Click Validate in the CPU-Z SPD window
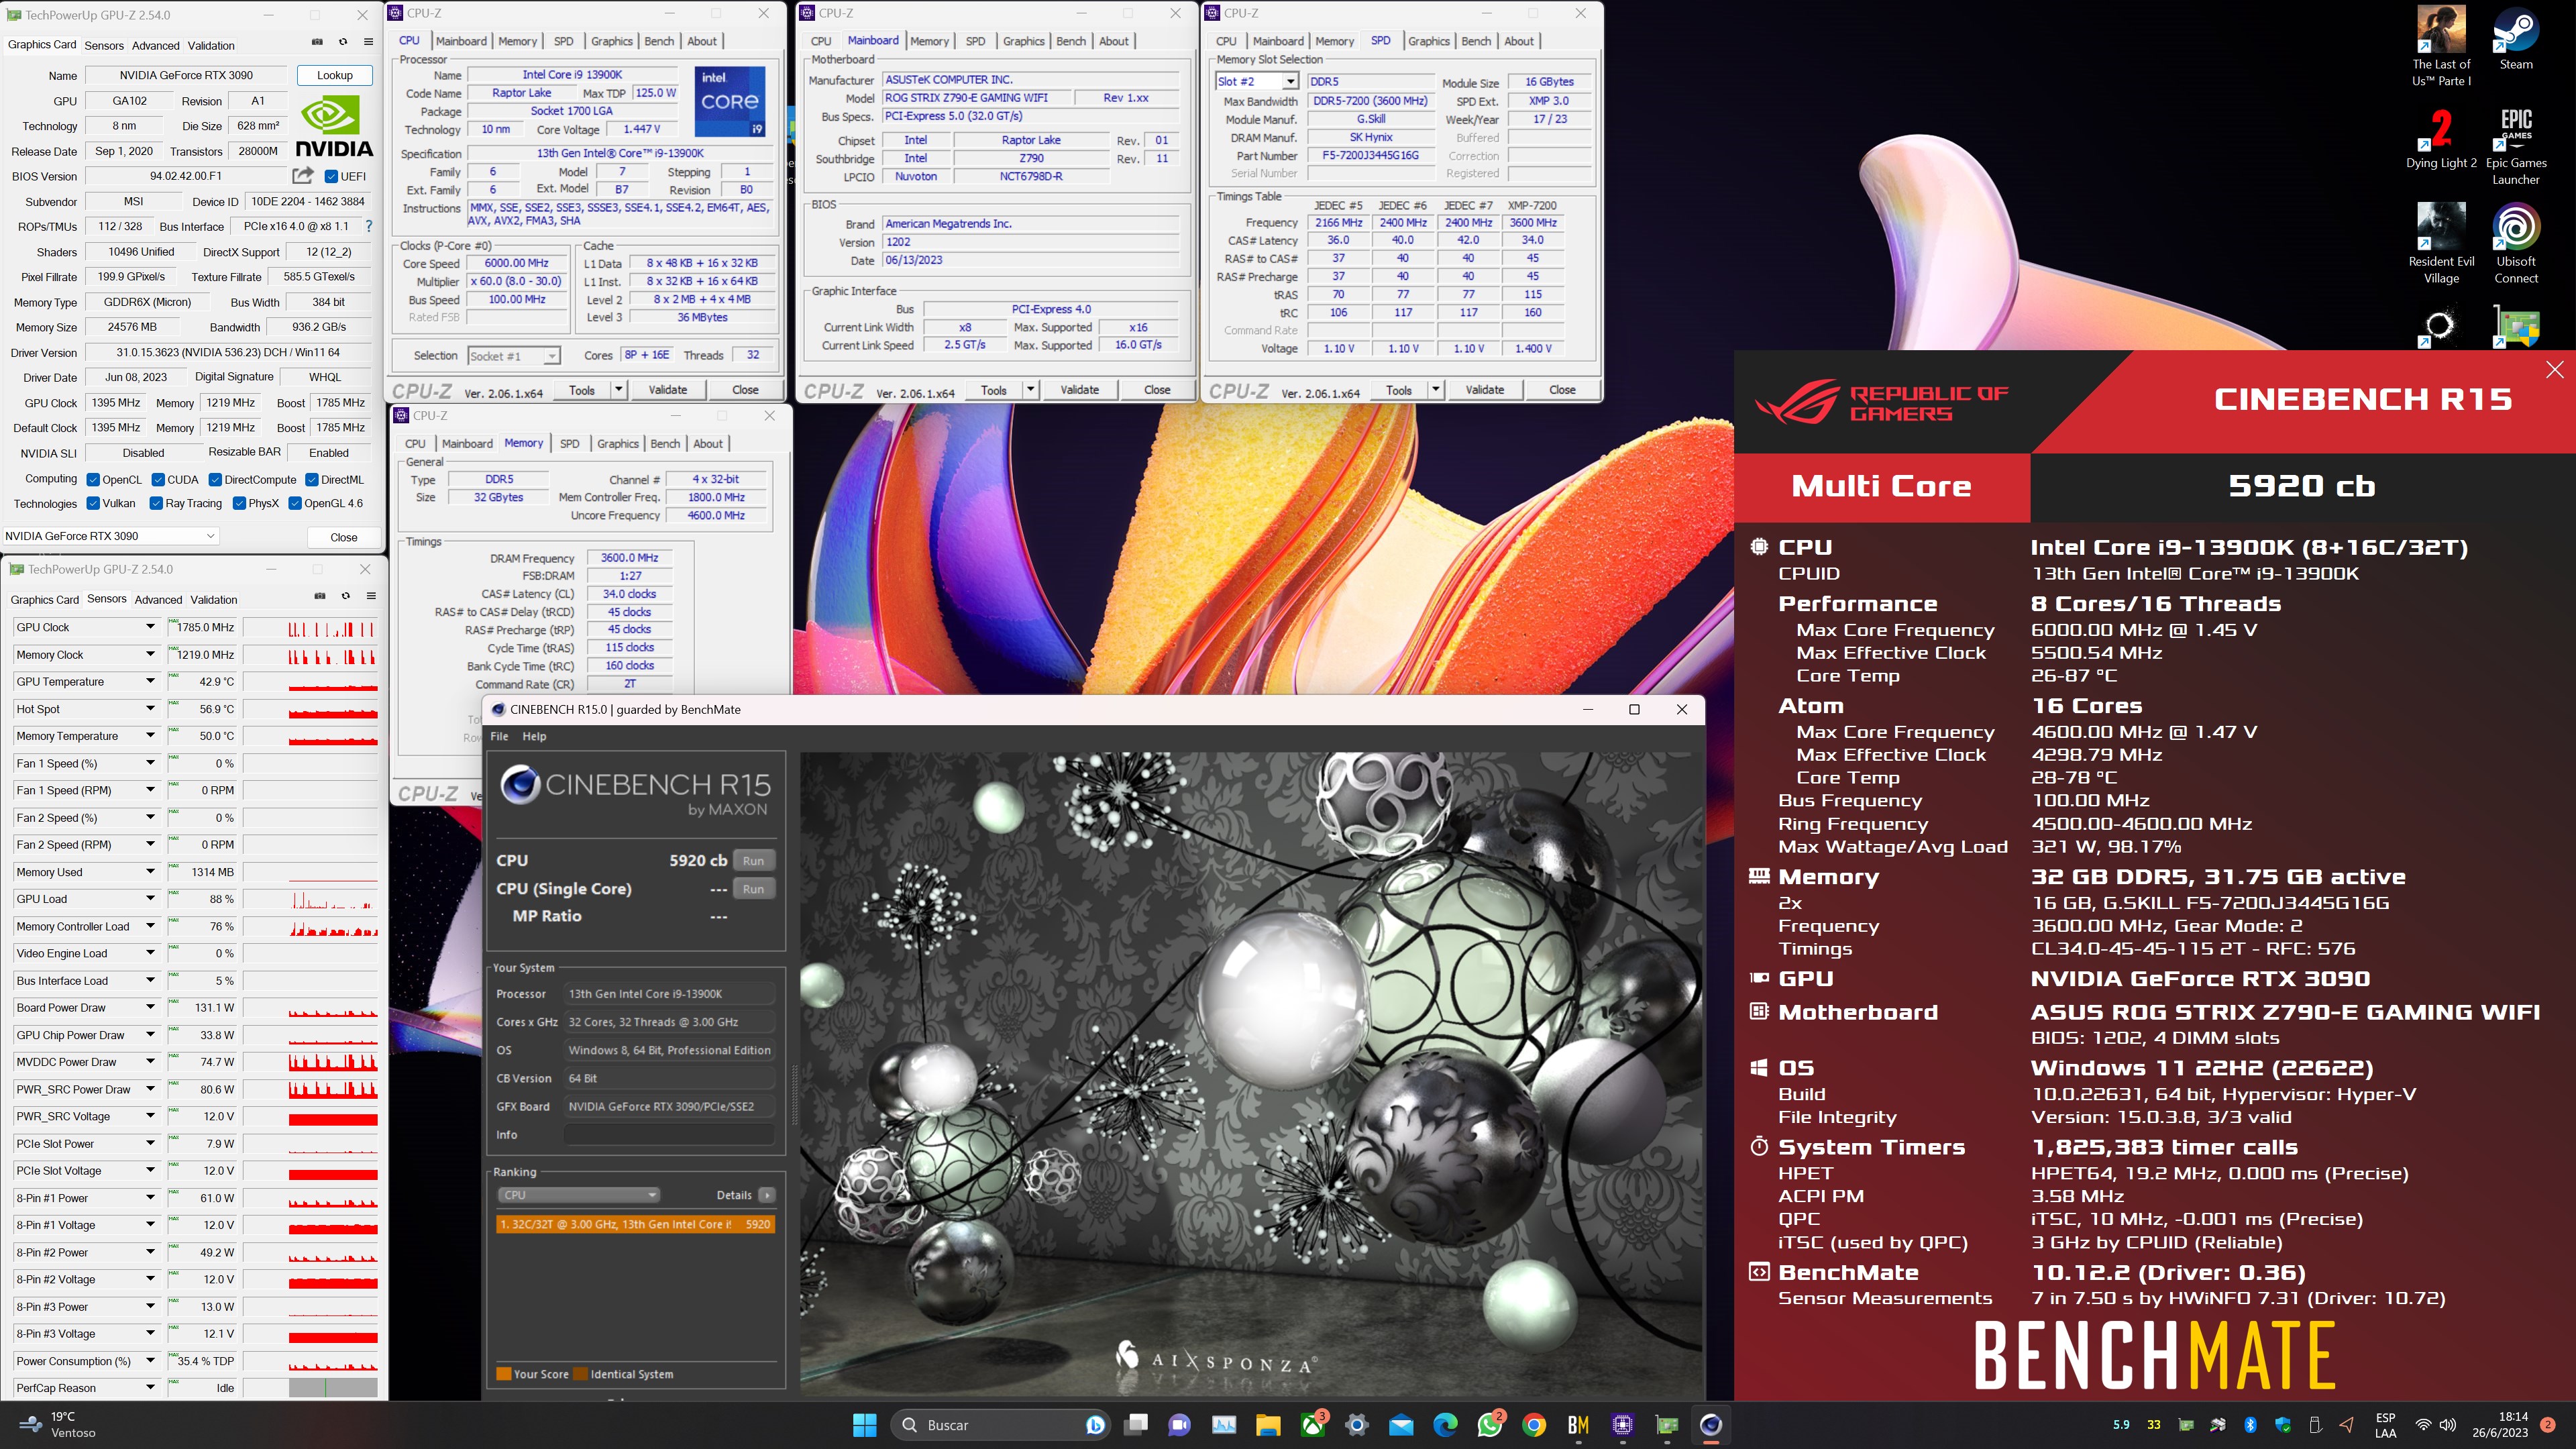2576x1449 pixels. (1485, 390)
